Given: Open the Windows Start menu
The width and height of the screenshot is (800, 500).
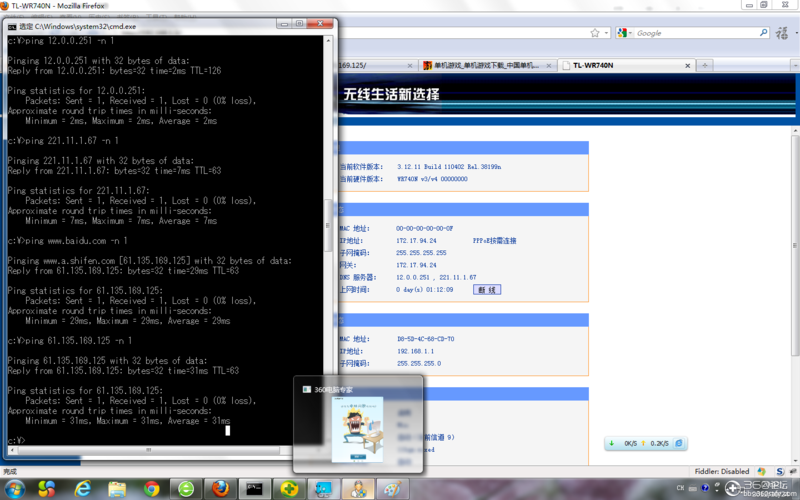Looking at the screenshot, I should click(14, 489).
